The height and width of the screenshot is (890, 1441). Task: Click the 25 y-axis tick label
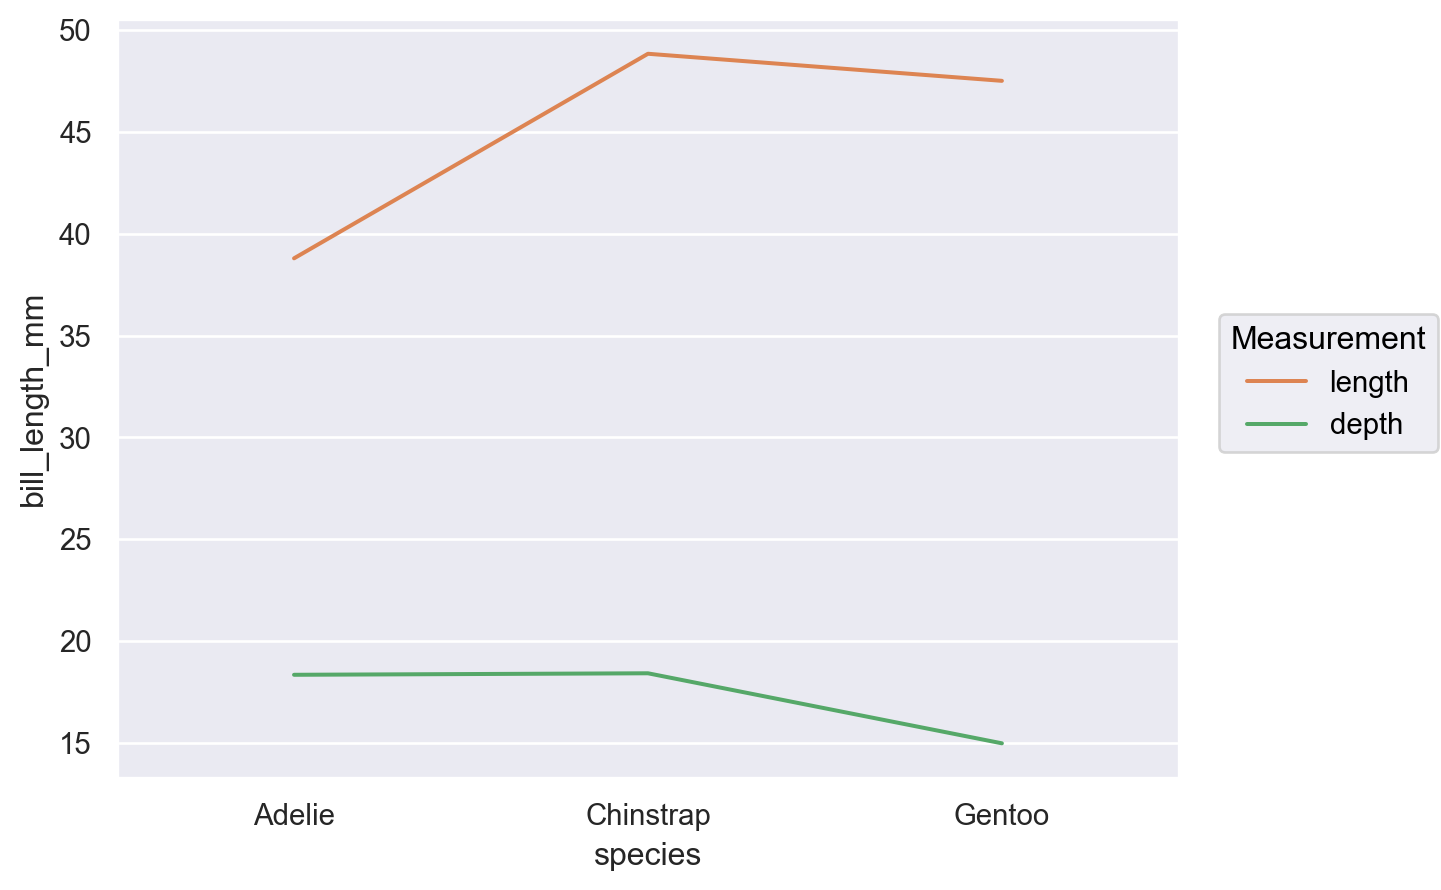pos(75,540)
